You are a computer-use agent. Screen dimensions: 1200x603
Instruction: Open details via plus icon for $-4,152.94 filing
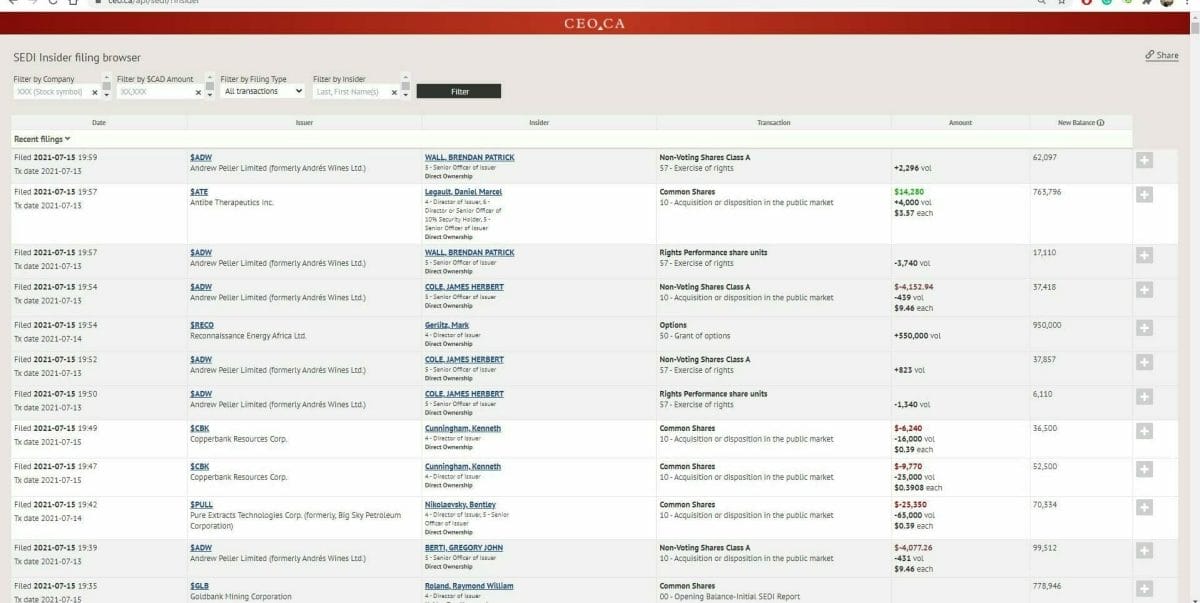coord(1144,290)
